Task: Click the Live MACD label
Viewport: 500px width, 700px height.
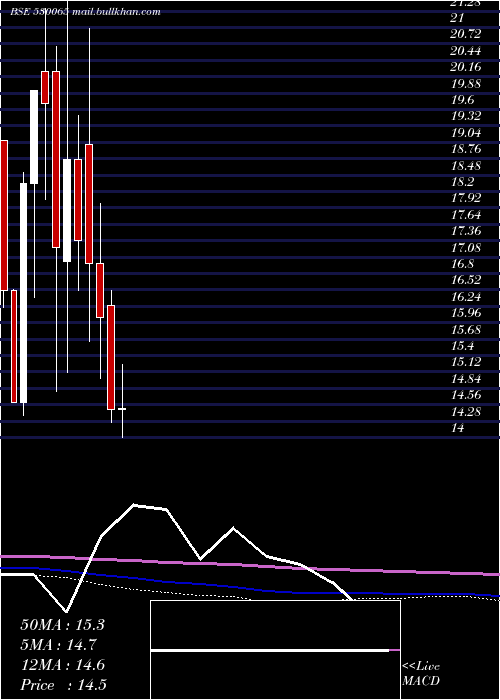Action: 421,674
